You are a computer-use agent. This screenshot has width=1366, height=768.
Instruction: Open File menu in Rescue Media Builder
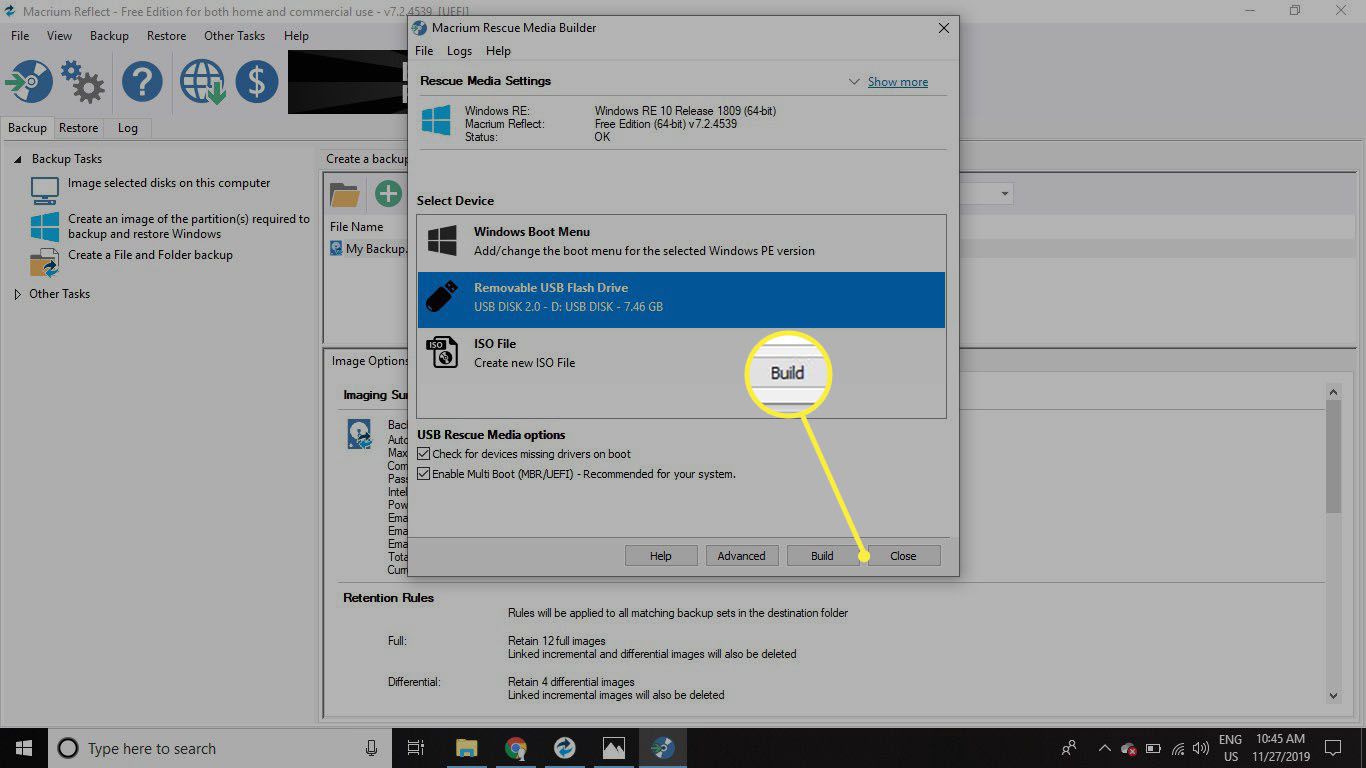click(424, 51)
